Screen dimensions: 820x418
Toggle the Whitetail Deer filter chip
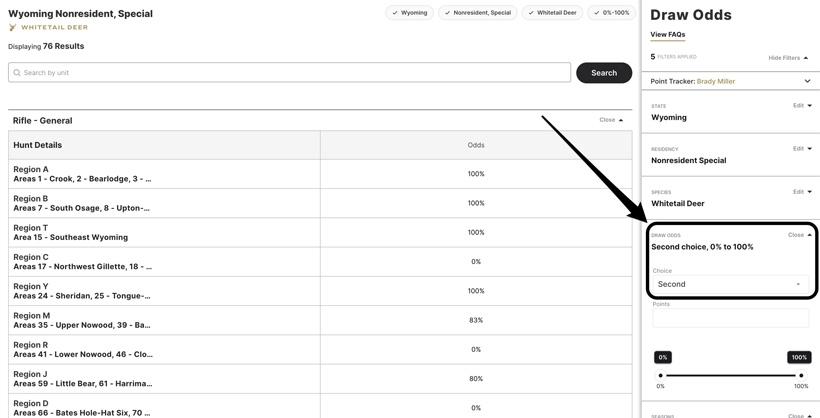[x=552, y=13]
